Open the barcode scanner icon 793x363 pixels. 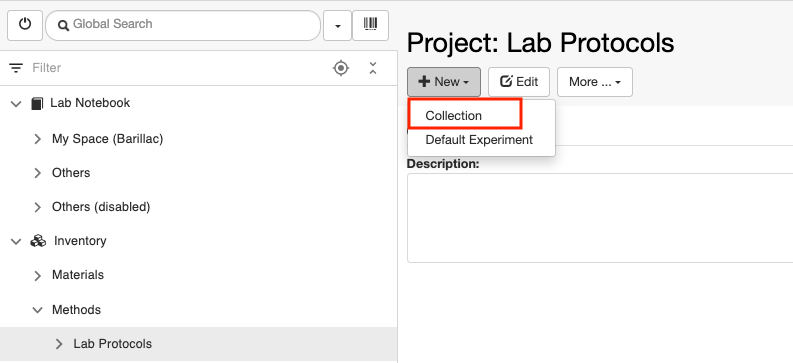click(x=370, y=25)
